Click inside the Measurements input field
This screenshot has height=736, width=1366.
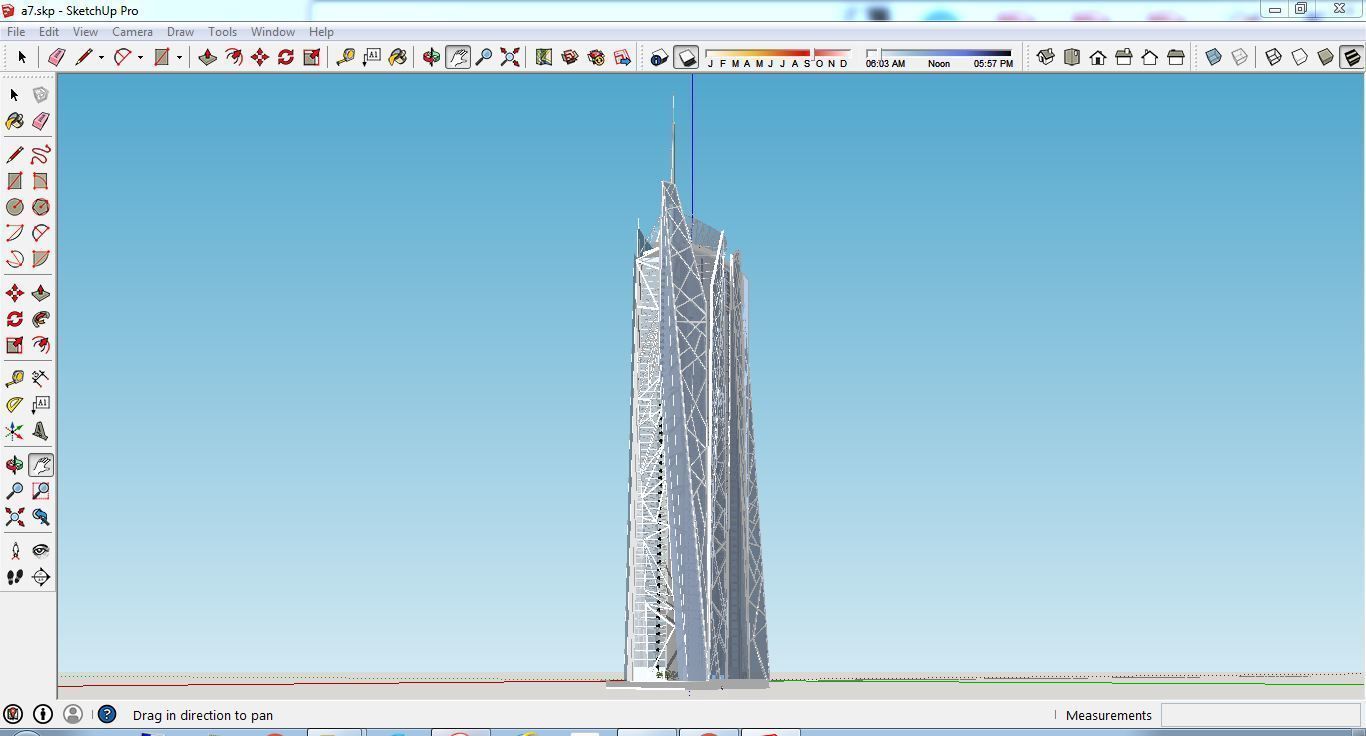[x=1260, y=715]
